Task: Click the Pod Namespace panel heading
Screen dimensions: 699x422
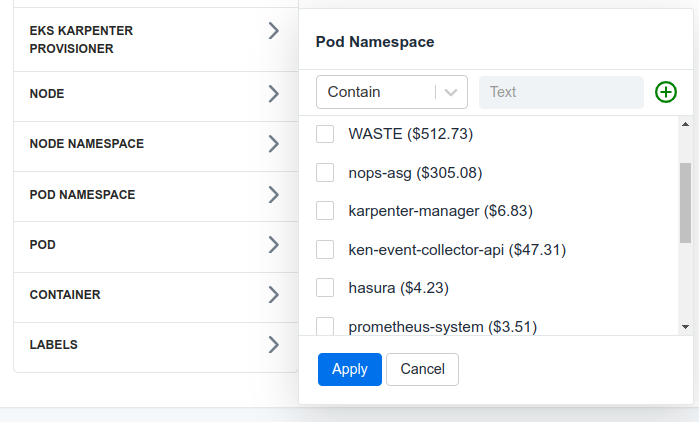Action: coord(375,42)
